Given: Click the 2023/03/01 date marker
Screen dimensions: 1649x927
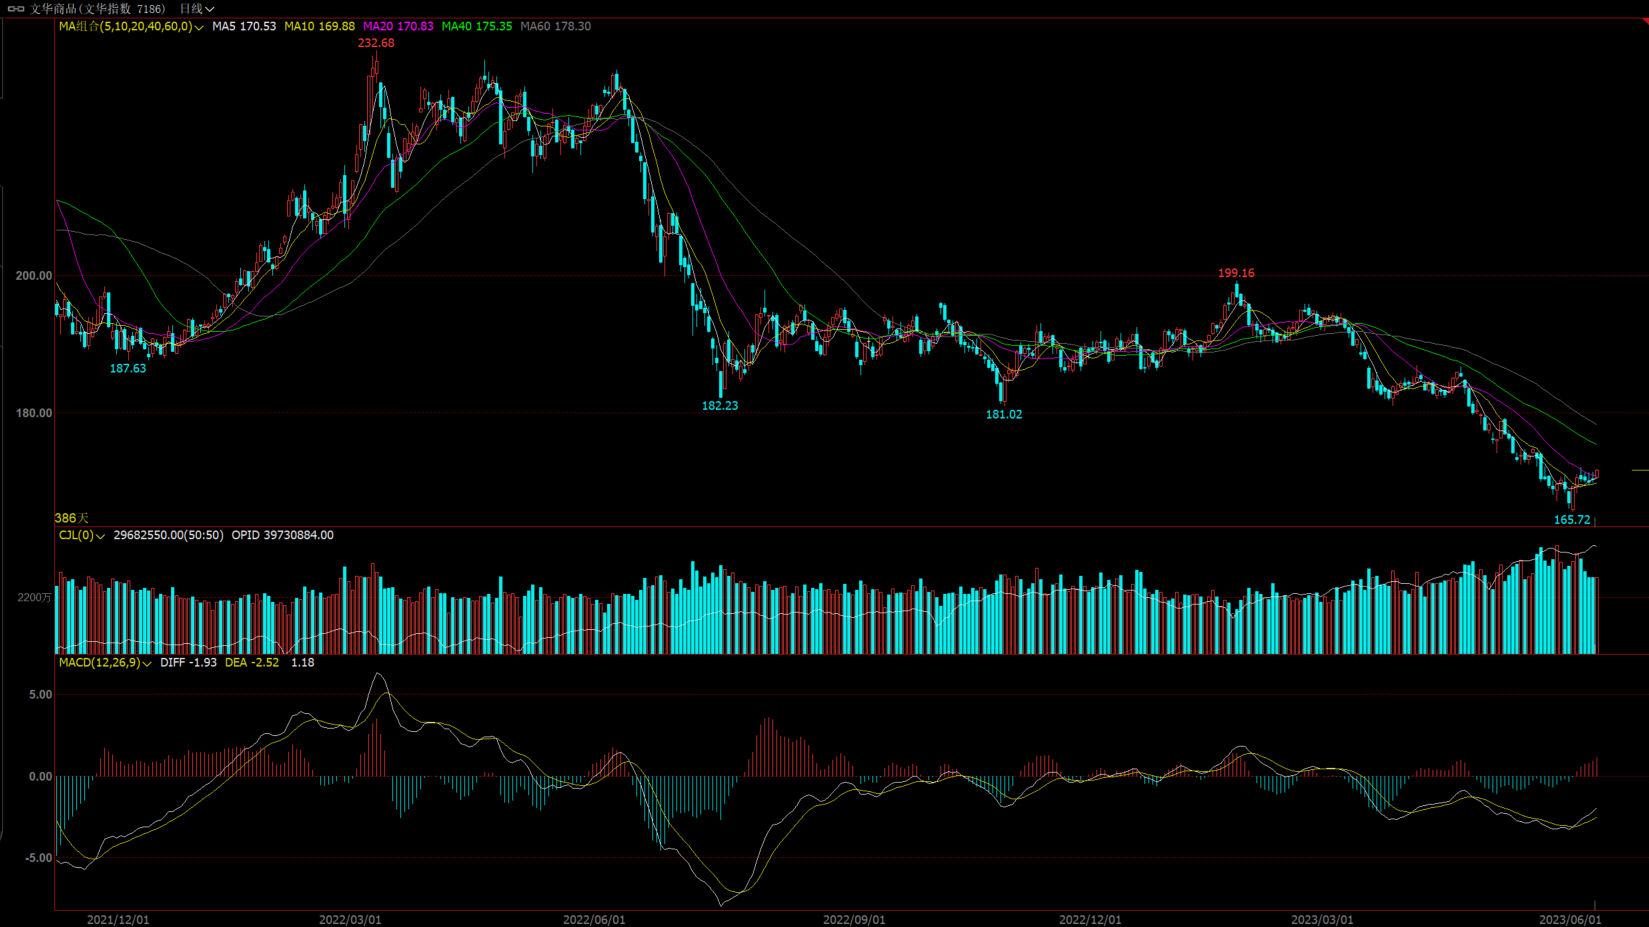Looking at the screenshot, I should tap(1322, 920).
